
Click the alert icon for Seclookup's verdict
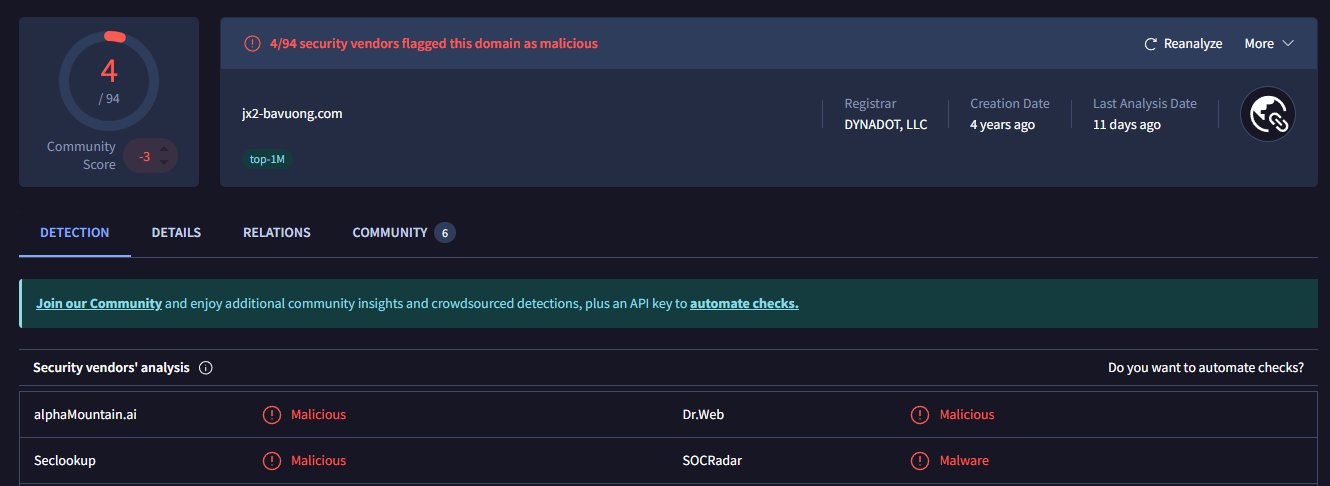pyautogui.click(x=272, y=461)
